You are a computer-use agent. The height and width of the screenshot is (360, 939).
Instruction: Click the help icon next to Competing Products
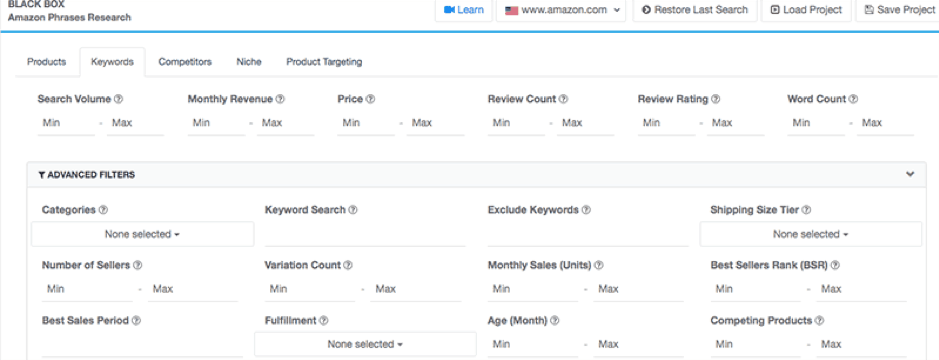pyautogui.click(x=819, y=321)
